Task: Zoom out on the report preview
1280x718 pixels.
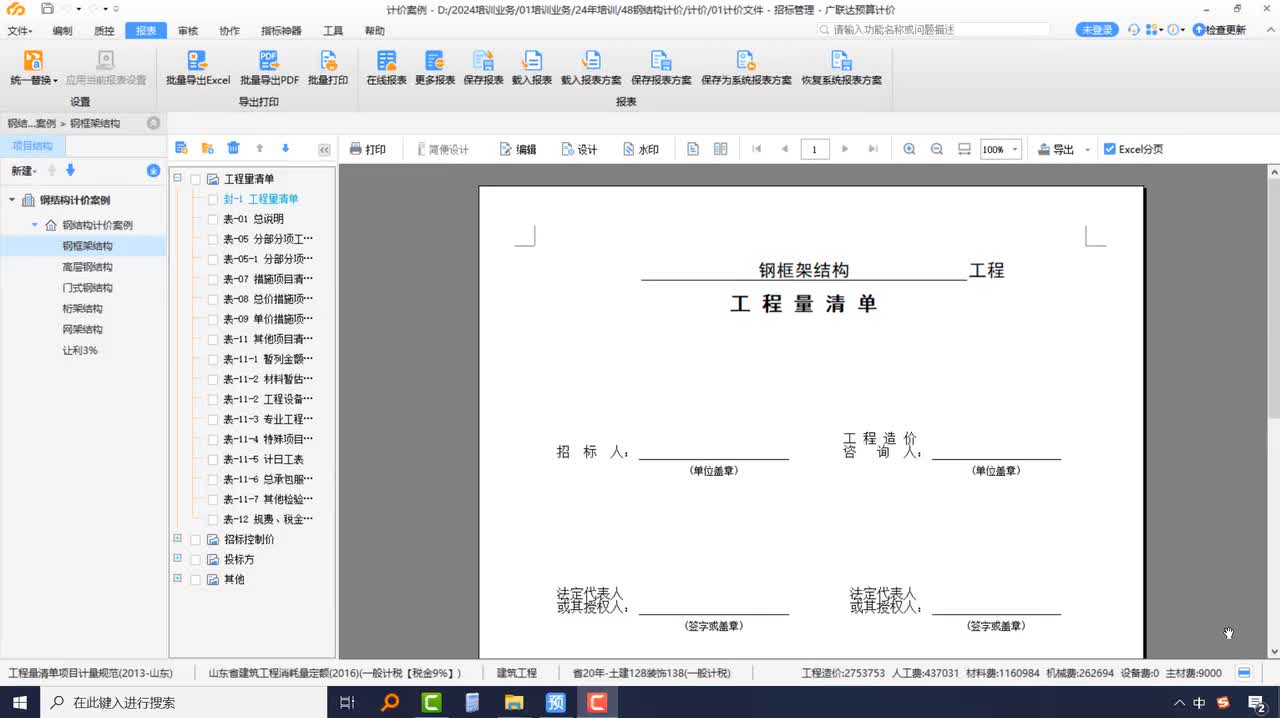Action: (937, 149)
